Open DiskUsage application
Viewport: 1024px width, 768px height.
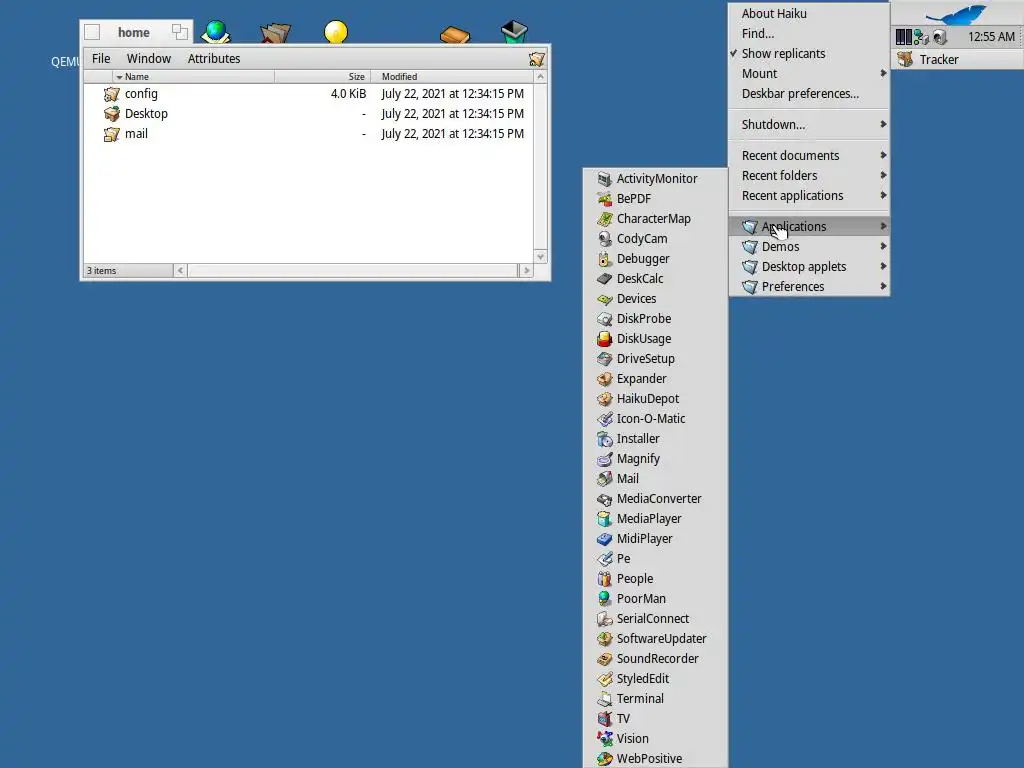tap(655, 338)
